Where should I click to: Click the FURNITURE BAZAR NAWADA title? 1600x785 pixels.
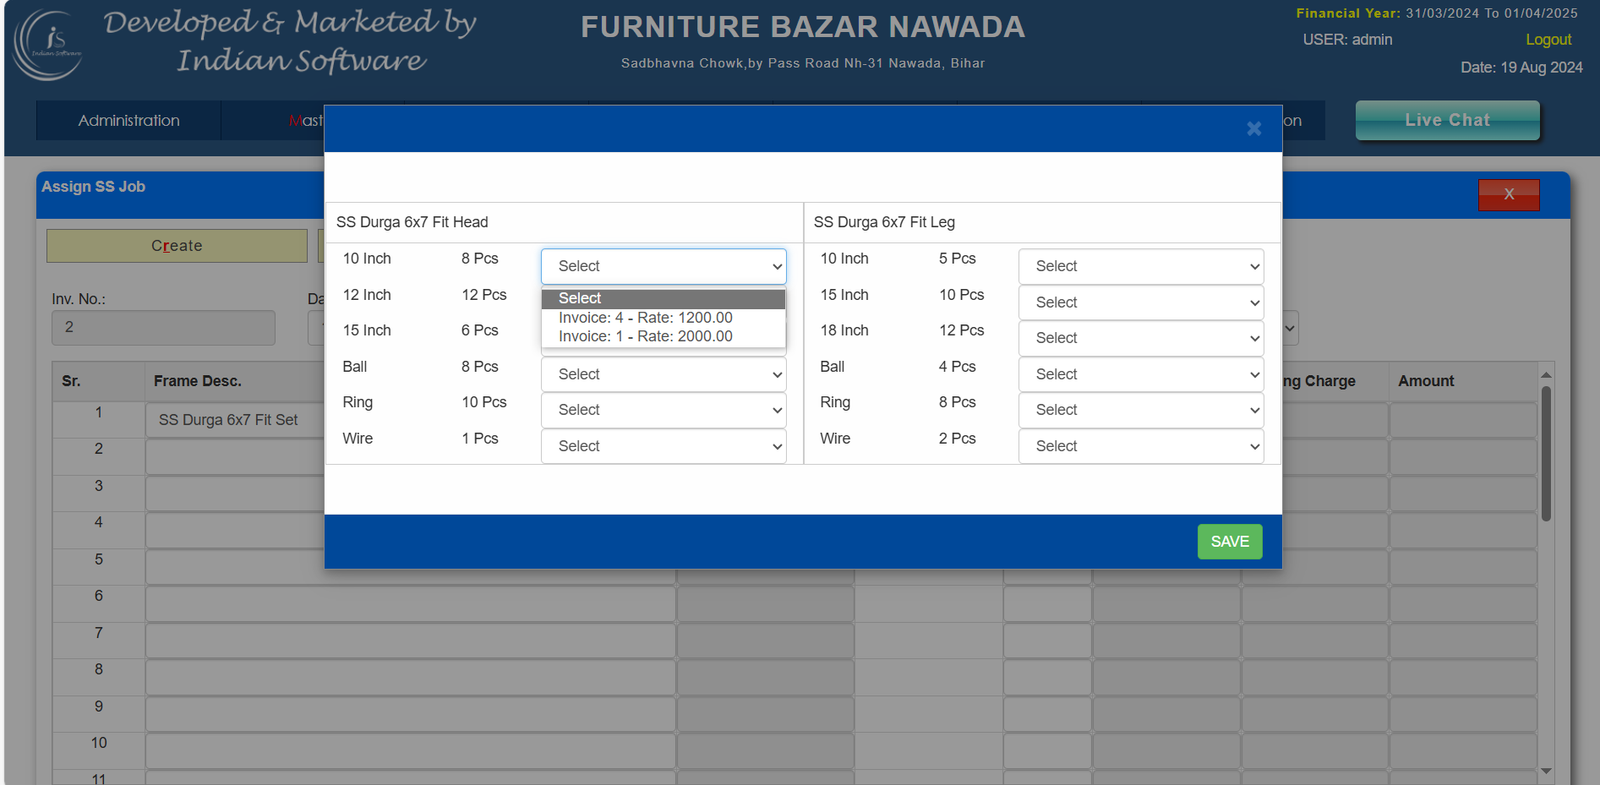click(803, 27)
